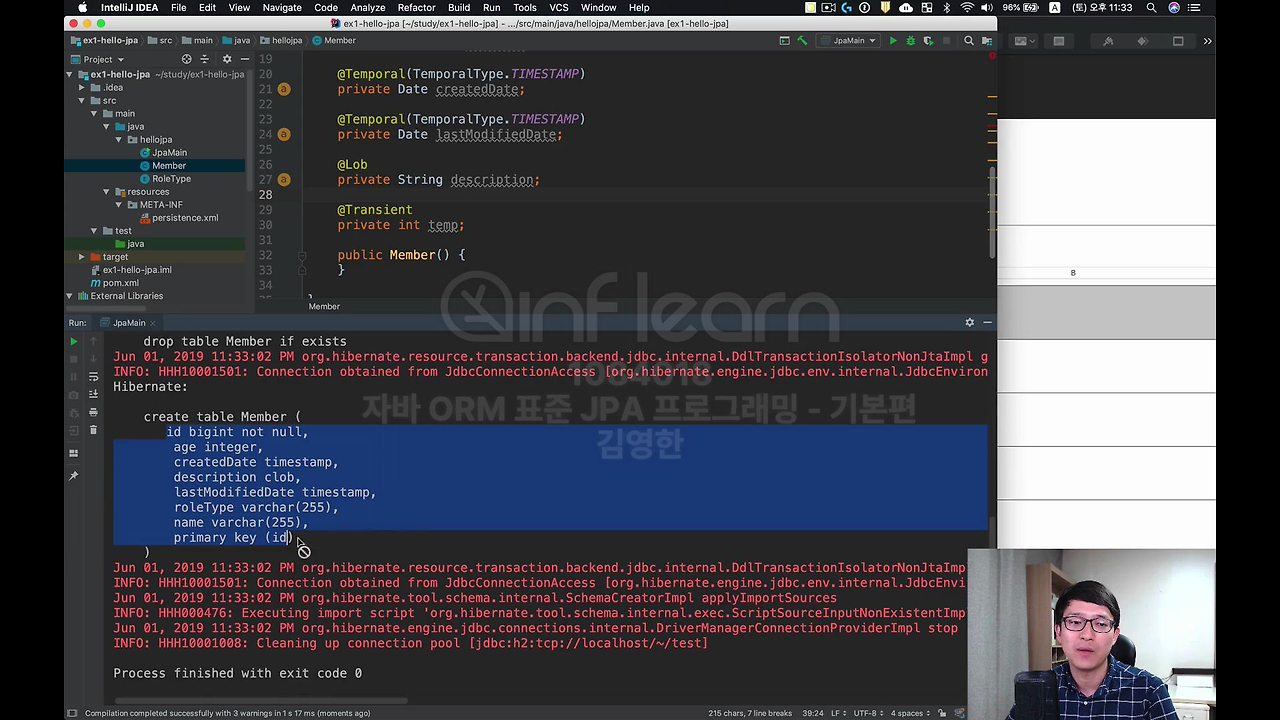
Task: Open the JpaMain run configuration dropdown
Action: point(848,41)
